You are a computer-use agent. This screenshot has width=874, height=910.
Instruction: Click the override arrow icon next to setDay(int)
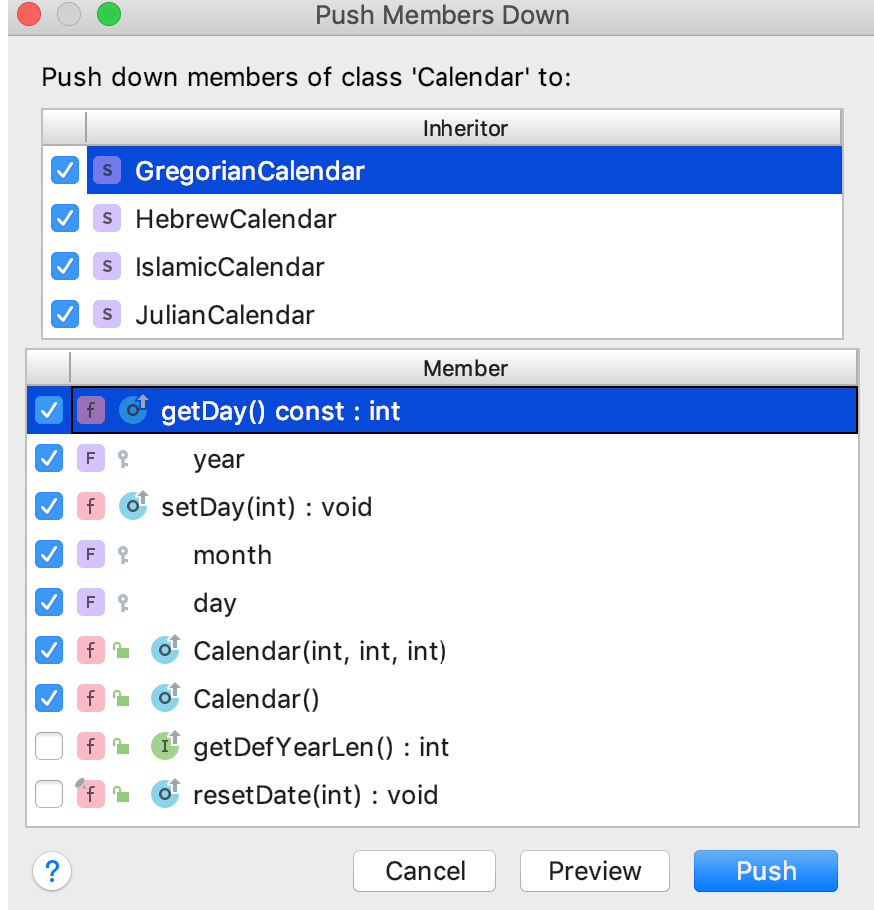[133, 506]
